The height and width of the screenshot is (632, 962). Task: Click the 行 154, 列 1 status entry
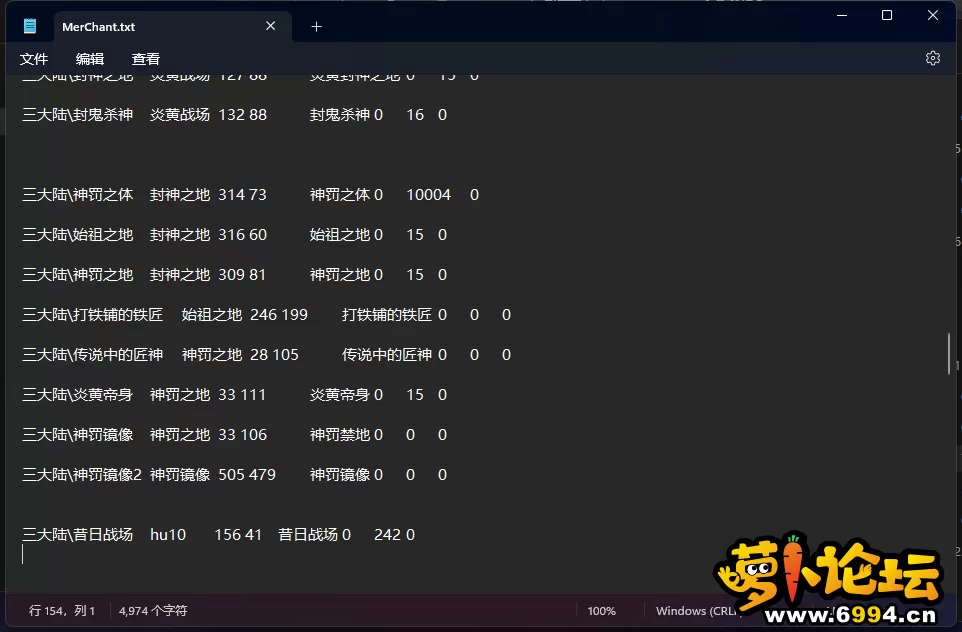[62, 611]
